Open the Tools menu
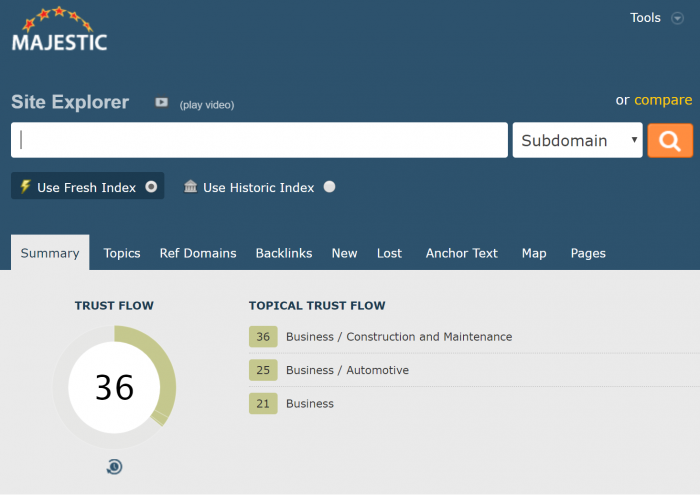This screenshot has height=495, width=700. click(645, 18)
